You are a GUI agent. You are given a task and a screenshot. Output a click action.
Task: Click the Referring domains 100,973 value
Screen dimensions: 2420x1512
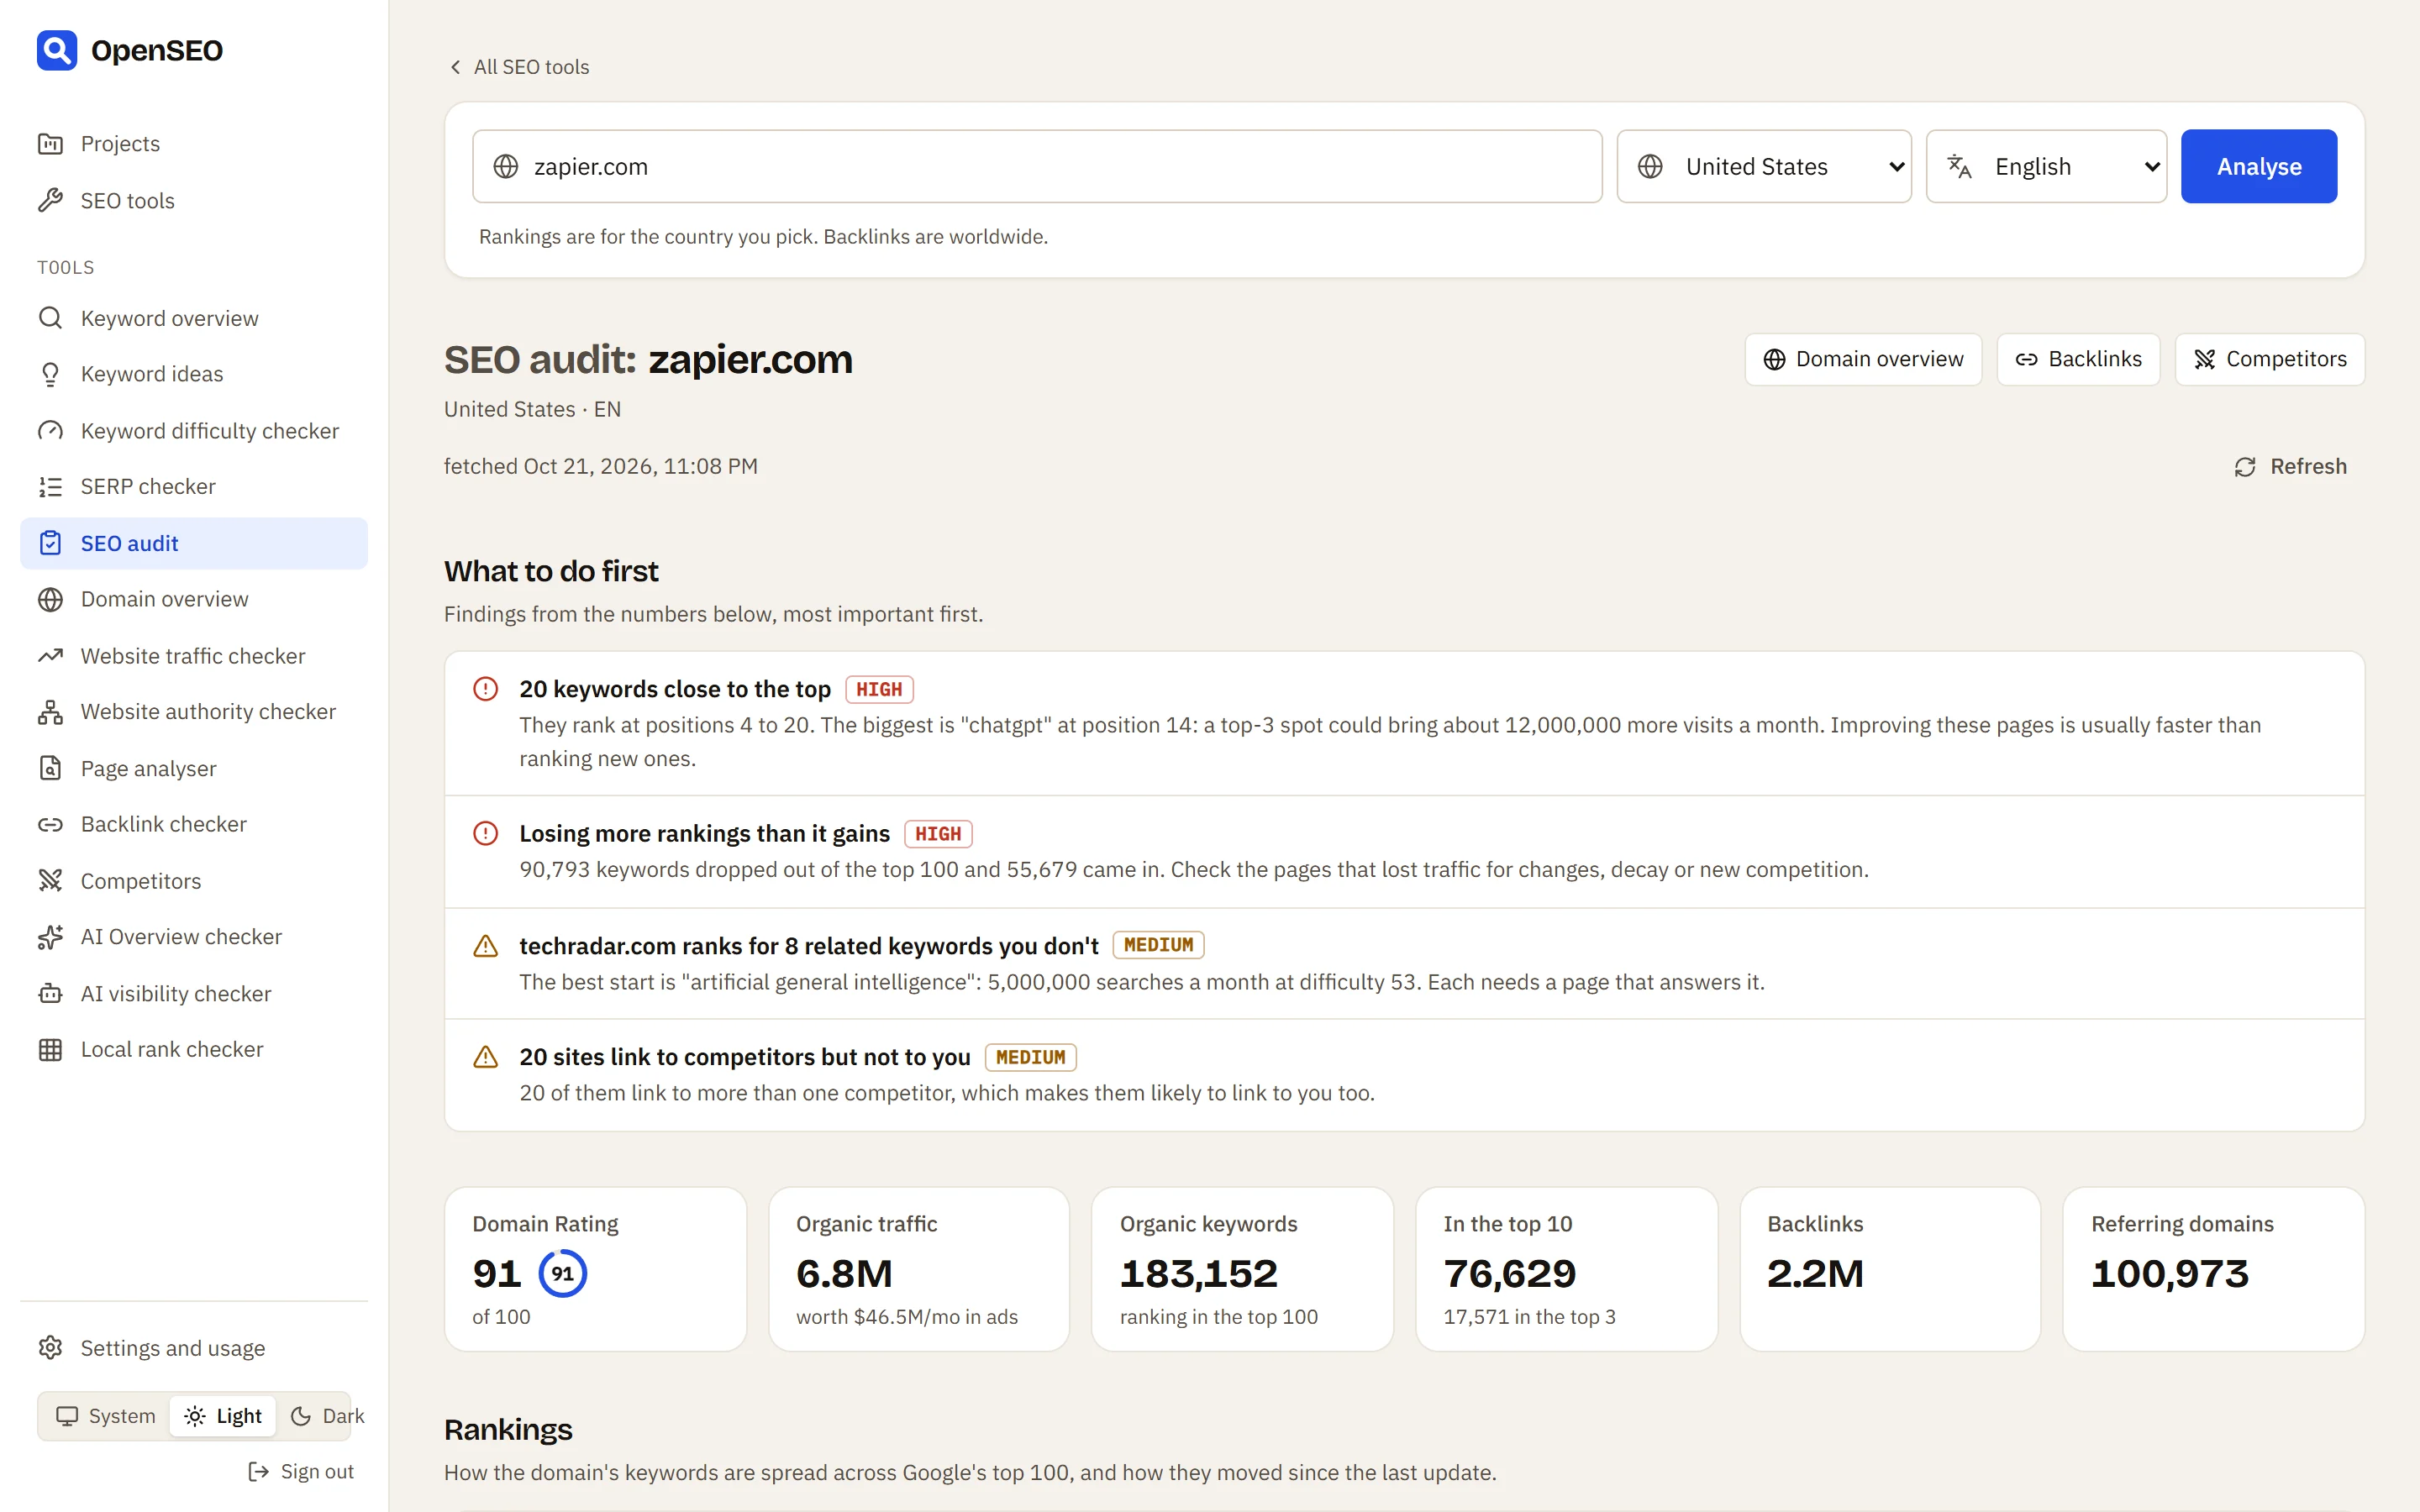click(2169, 1273)
